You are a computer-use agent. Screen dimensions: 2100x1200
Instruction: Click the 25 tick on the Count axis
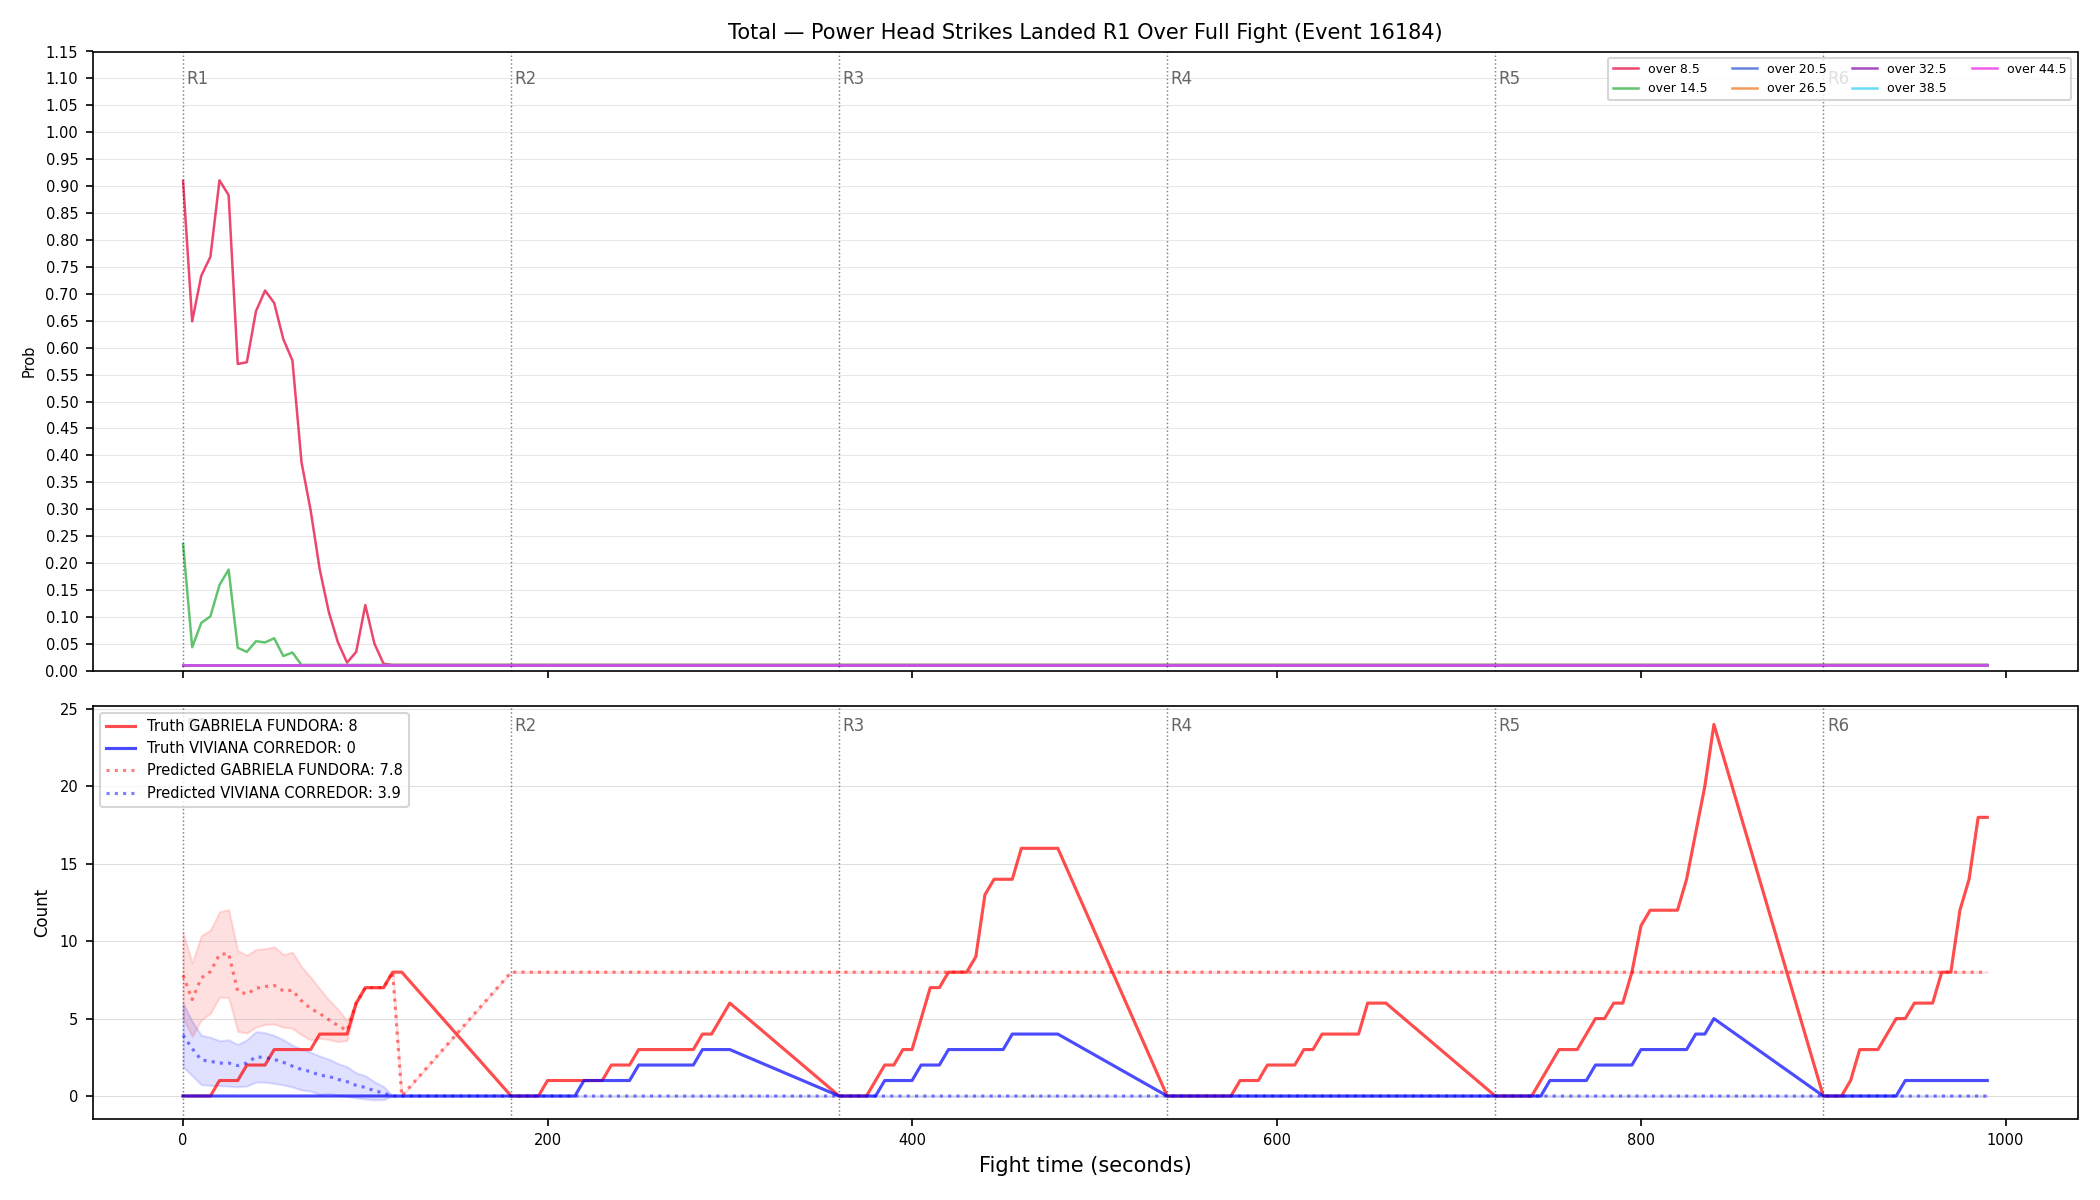tap(69, 709)
